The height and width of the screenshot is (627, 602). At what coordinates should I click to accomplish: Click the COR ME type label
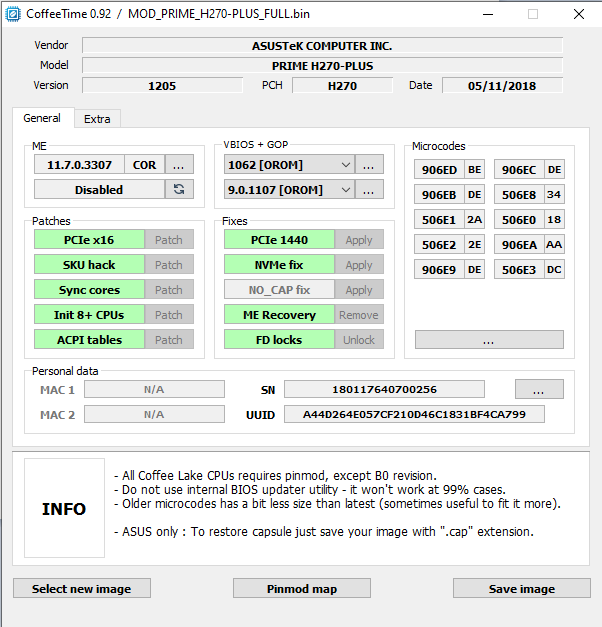[x=144, y=164]
